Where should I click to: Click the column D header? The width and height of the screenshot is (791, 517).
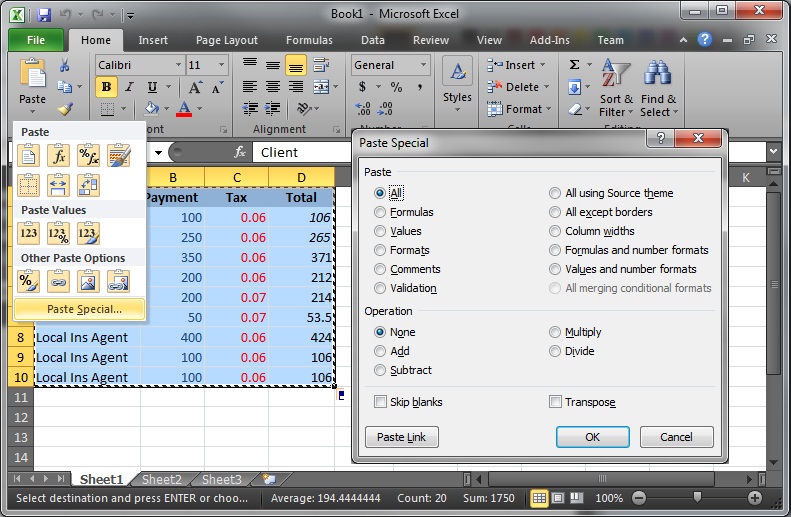click(x=301, y=178)
